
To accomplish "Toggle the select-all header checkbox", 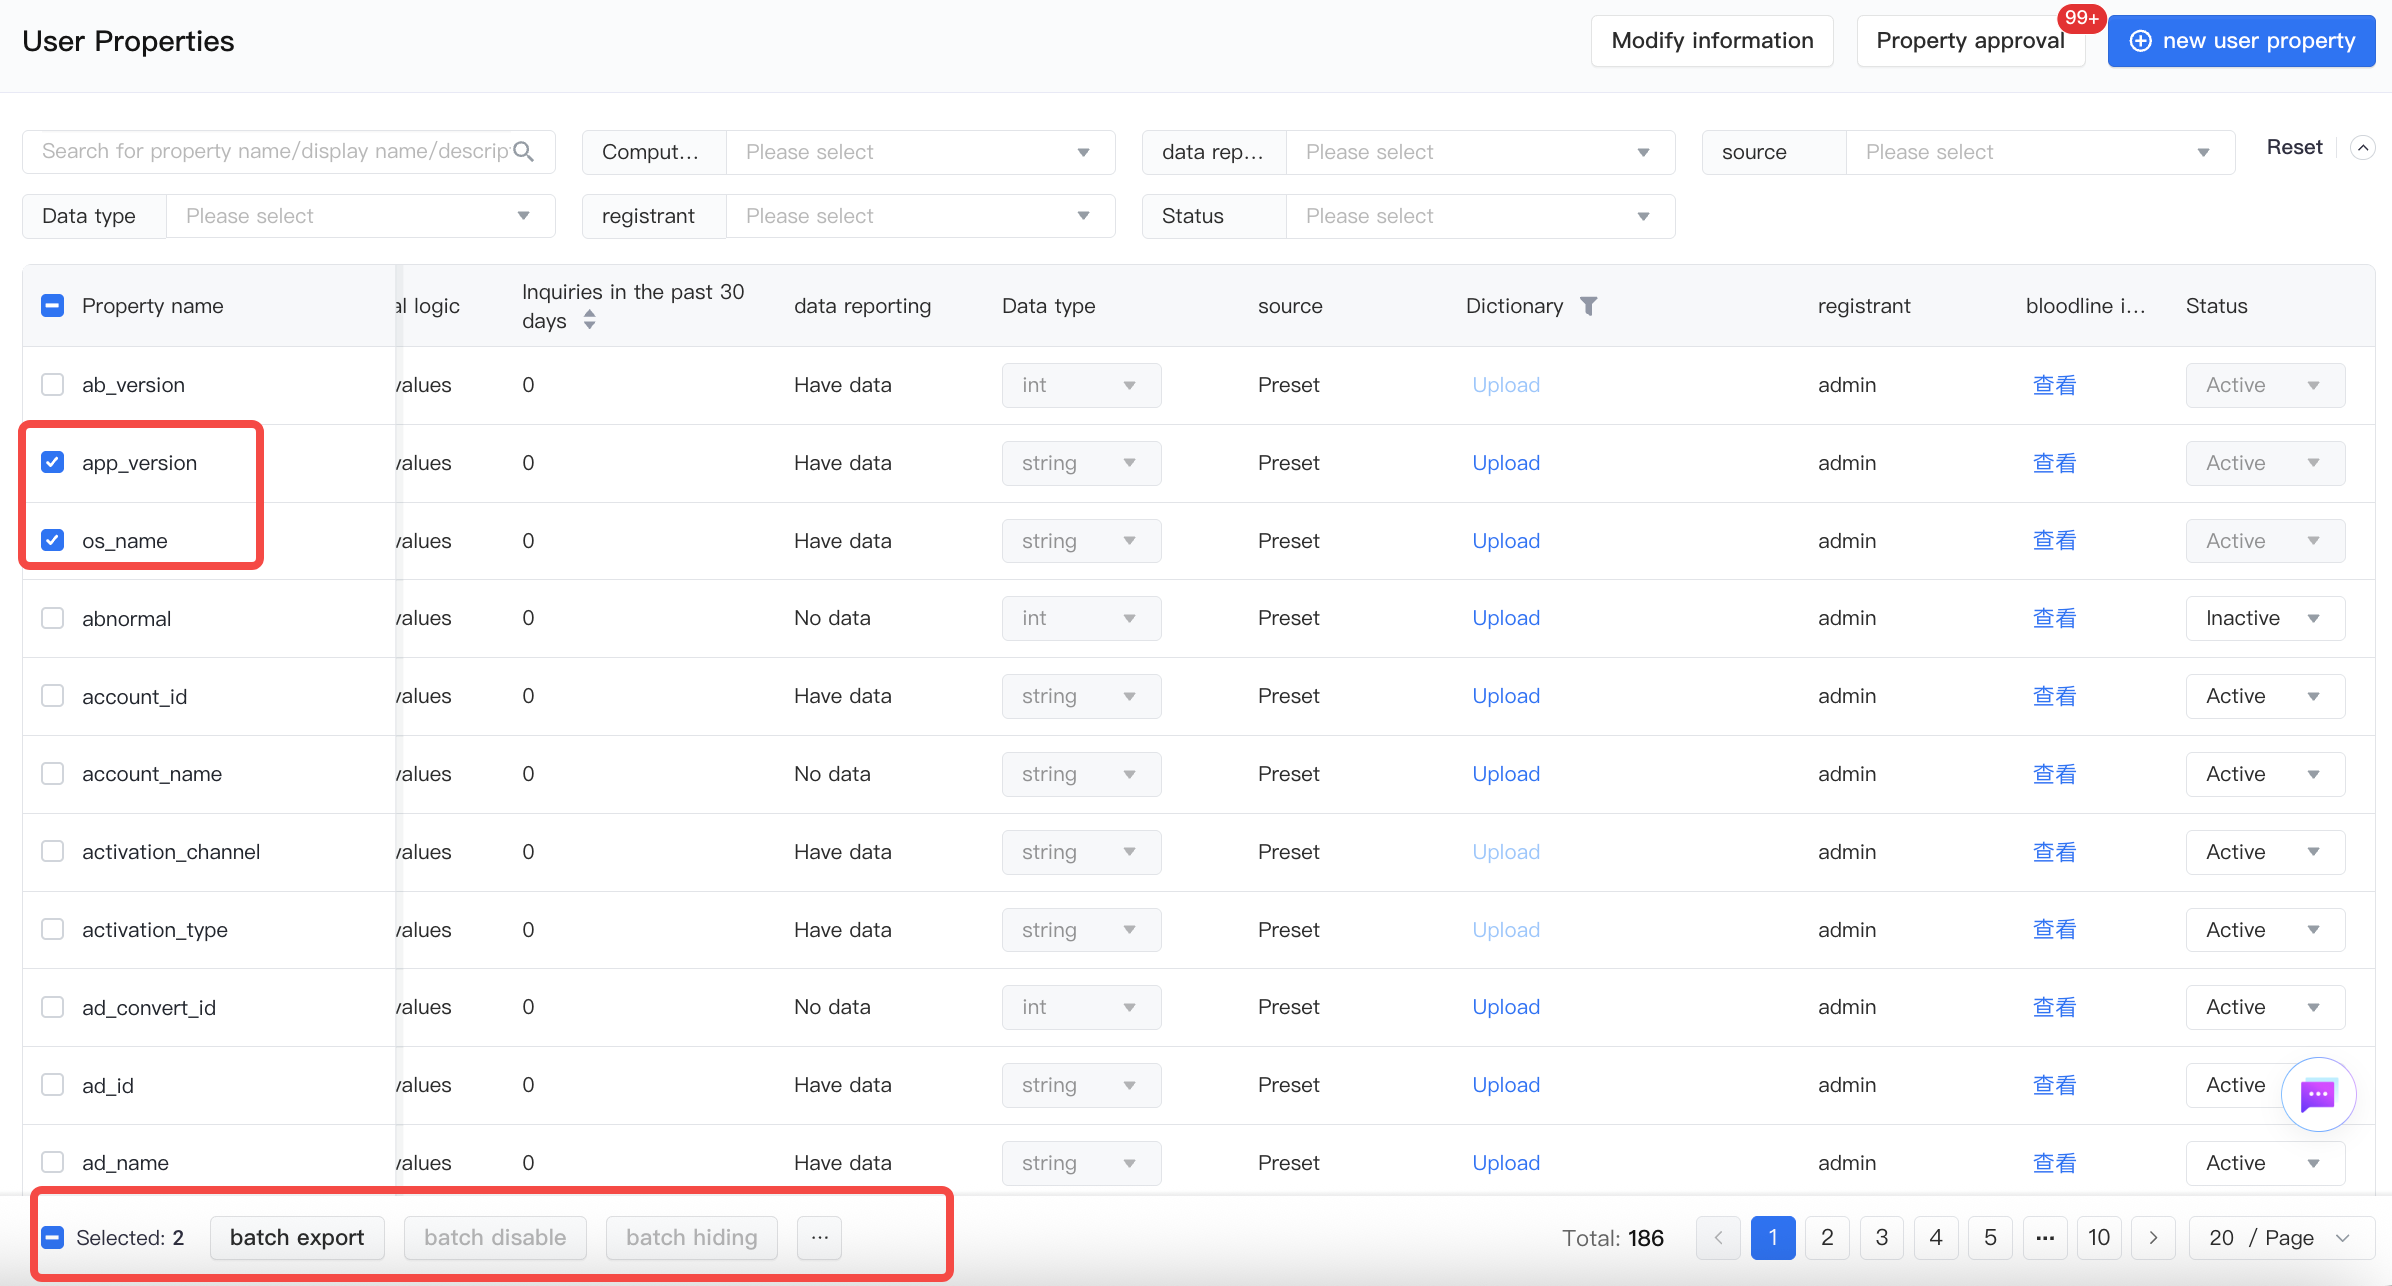I will (53, 306).
